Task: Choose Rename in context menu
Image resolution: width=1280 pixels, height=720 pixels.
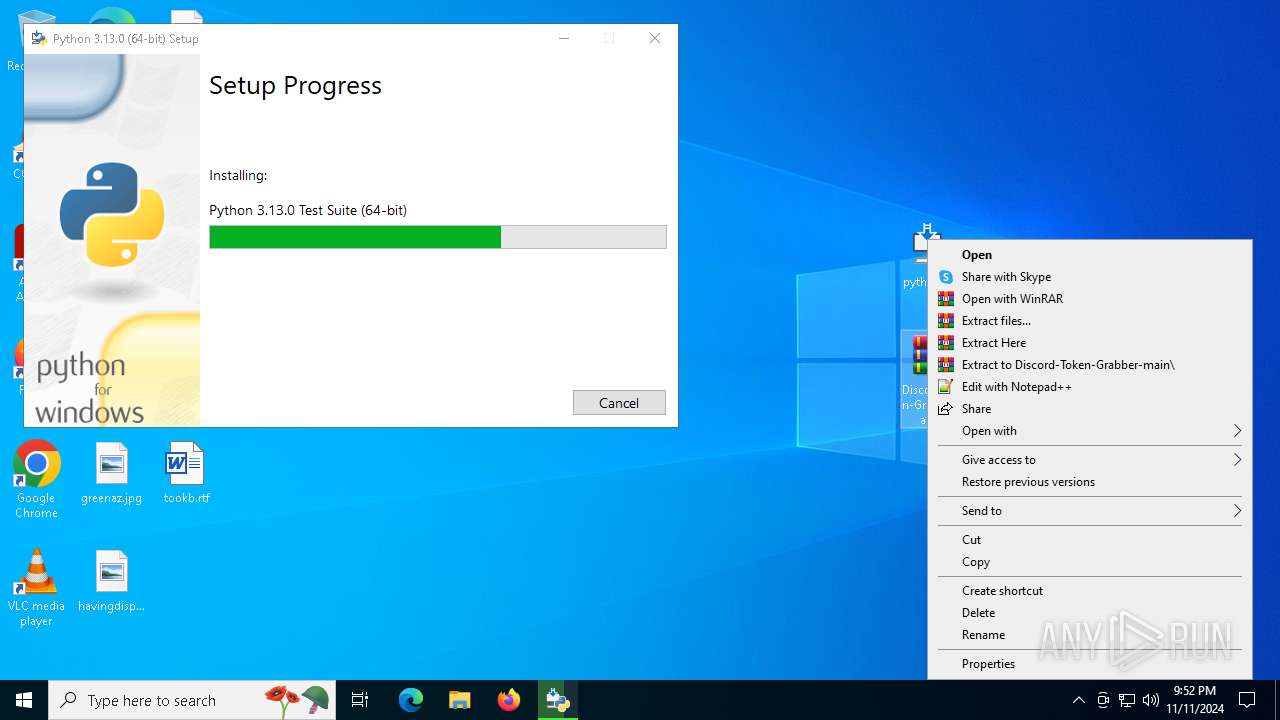Action: click(1090, 635)
